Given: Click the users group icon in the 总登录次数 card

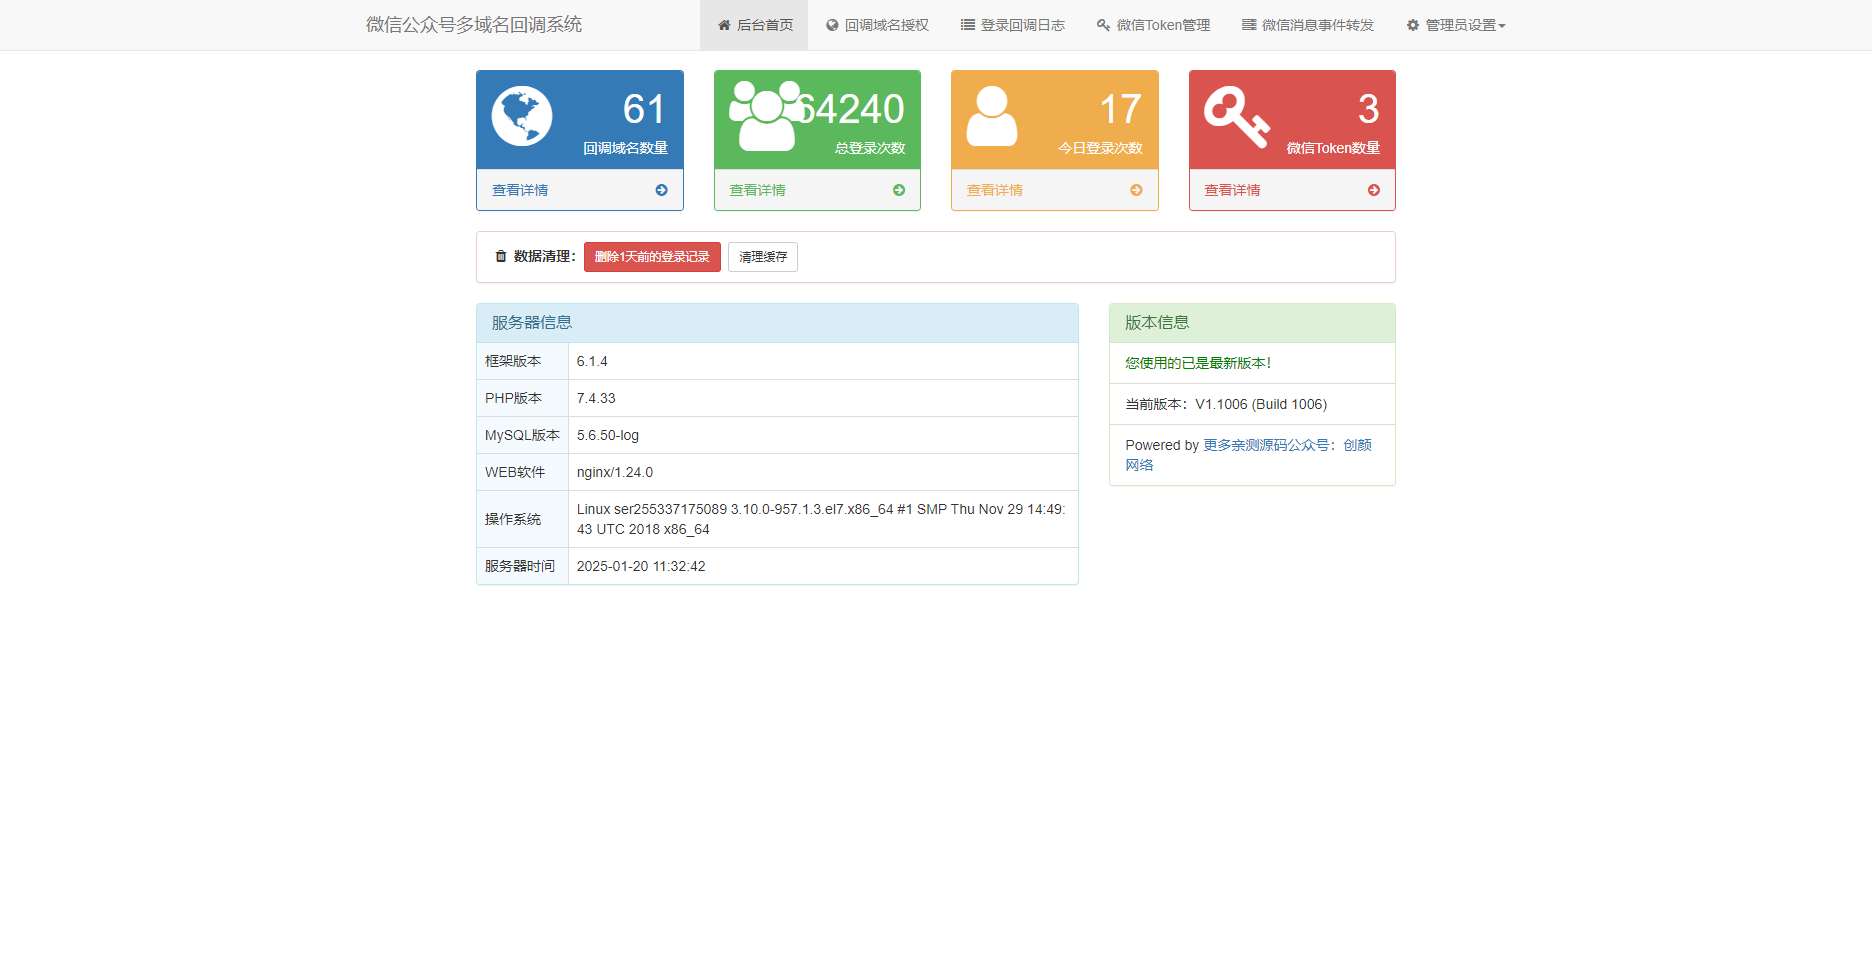Looking at the screenshot, I should (x=767, y=116).
